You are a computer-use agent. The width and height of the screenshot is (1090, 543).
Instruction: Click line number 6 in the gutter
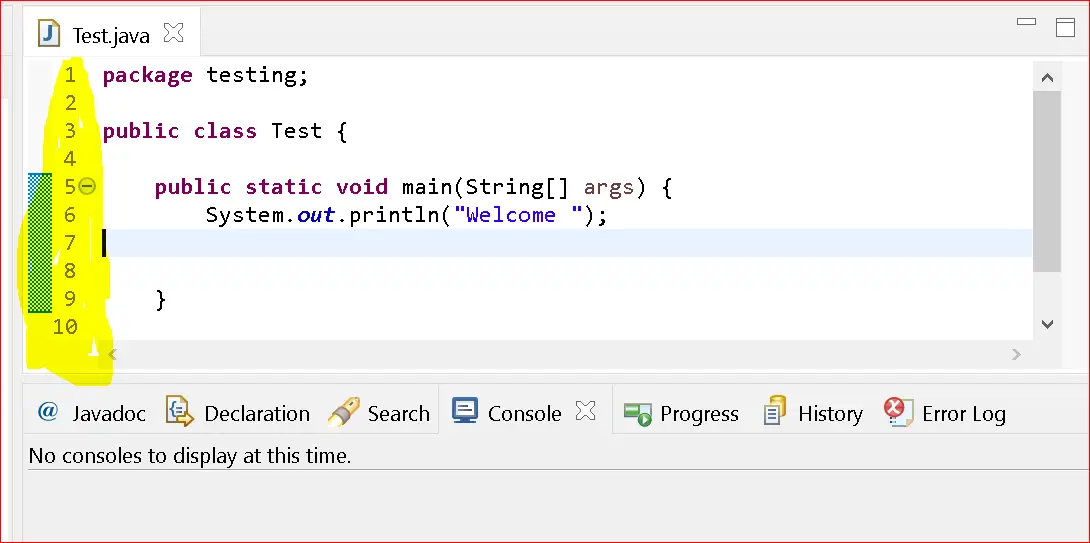click(x=70, y=214)
